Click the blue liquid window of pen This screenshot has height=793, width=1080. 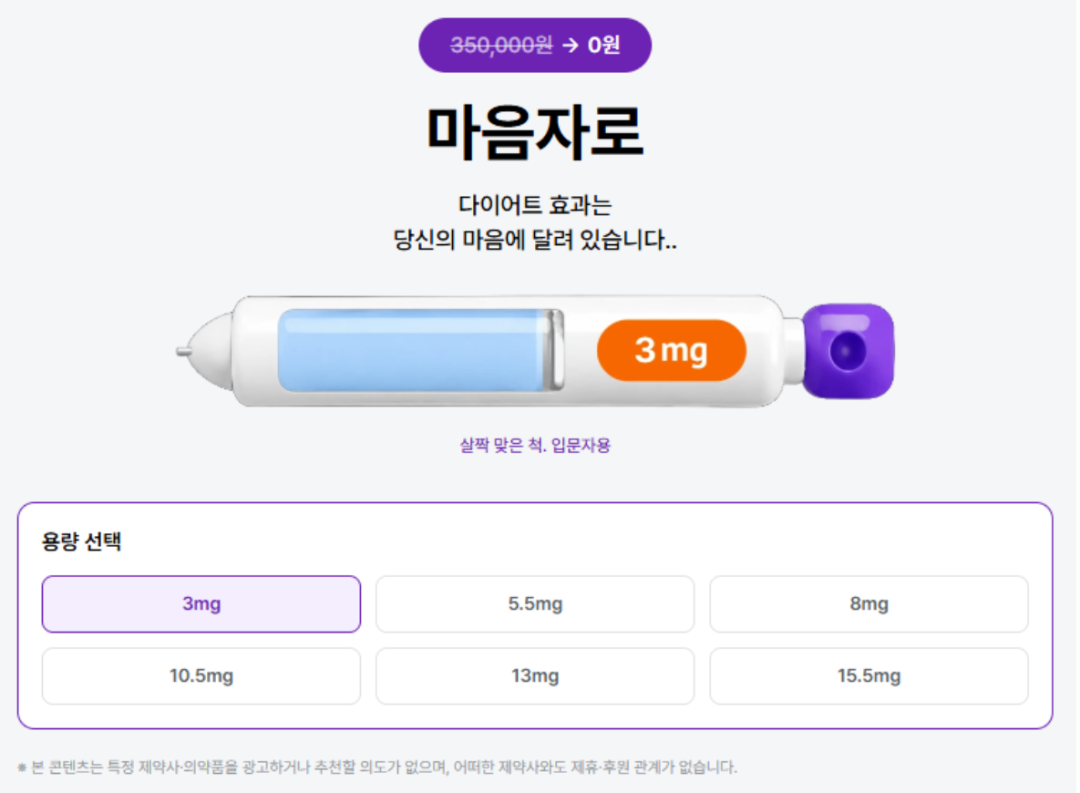420,350
